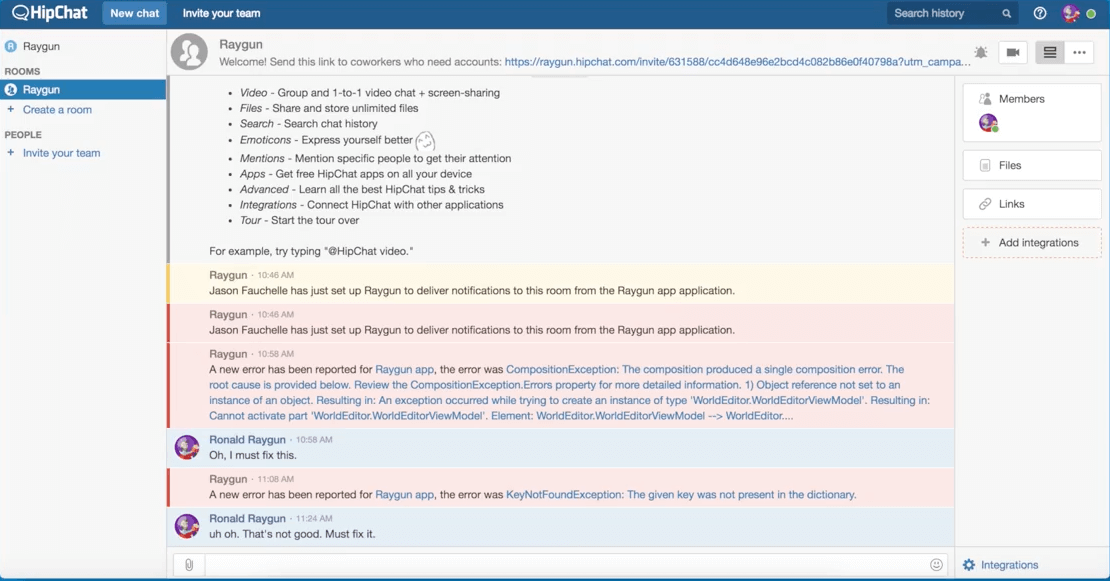The image size is (1111, 581).
Task: Start a video call with camera icon
Action: [1013, 52]
